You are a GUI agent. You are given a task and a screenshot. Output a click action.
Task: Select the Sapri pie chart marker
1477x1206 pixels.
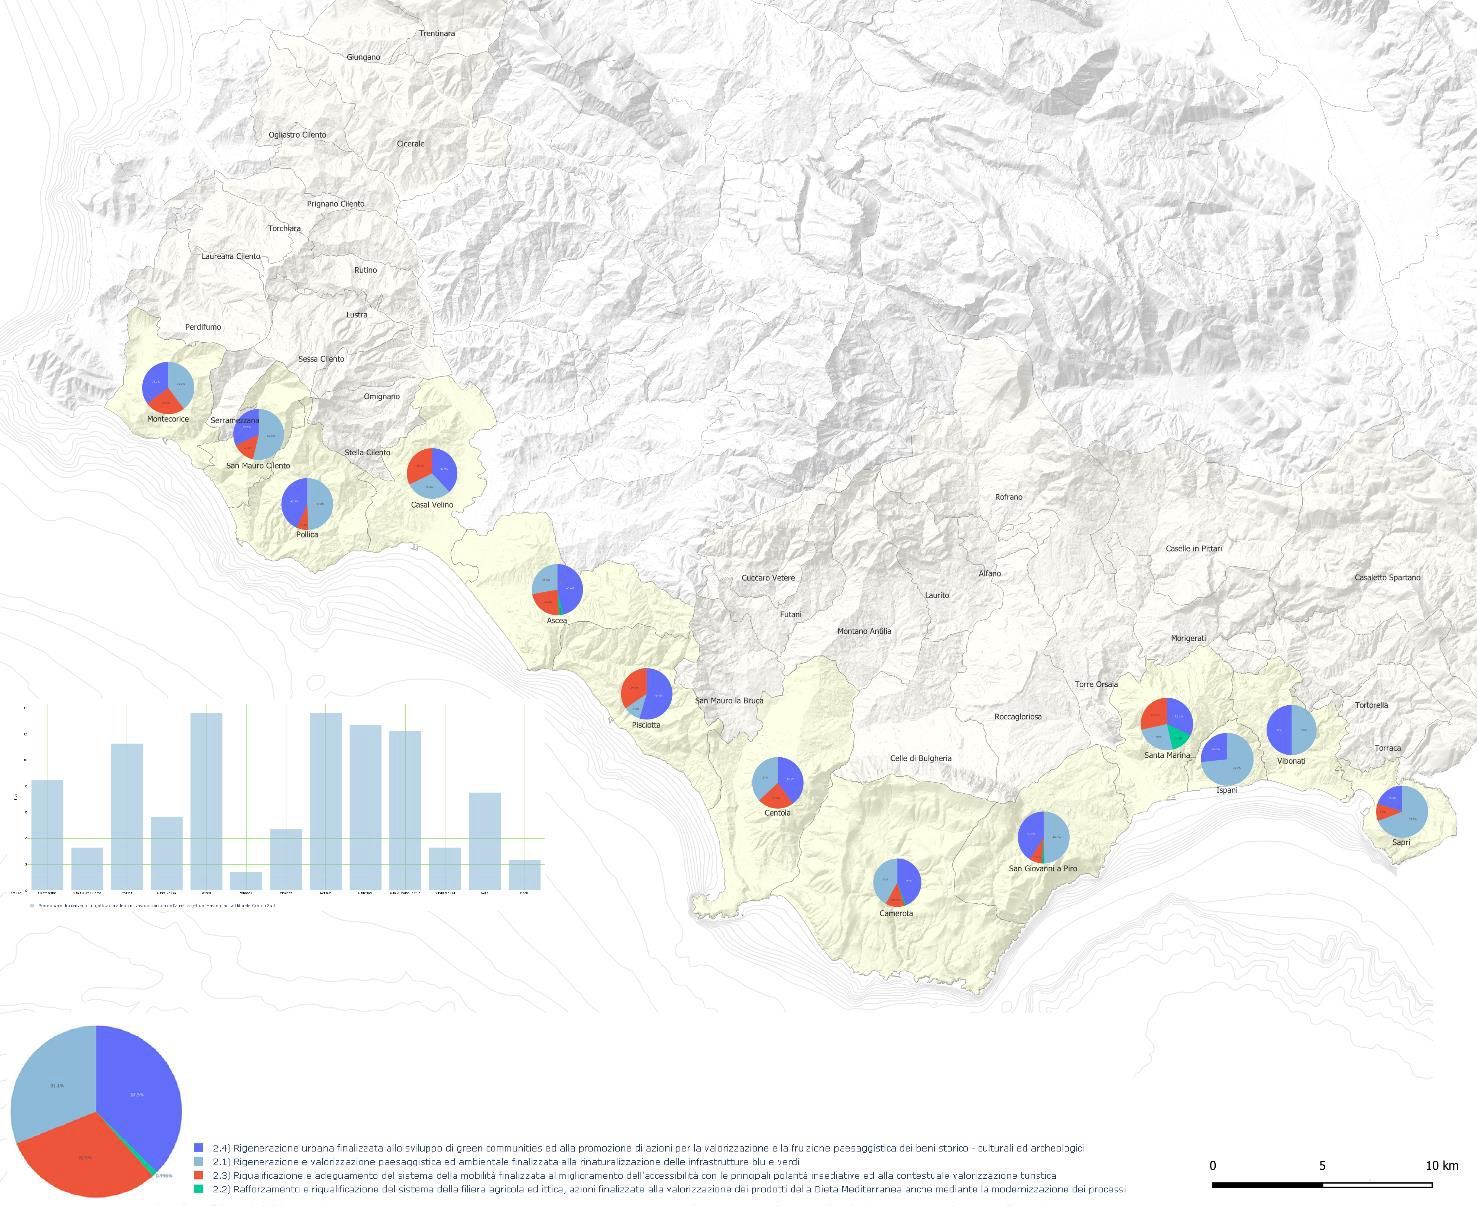[1402, 812]
